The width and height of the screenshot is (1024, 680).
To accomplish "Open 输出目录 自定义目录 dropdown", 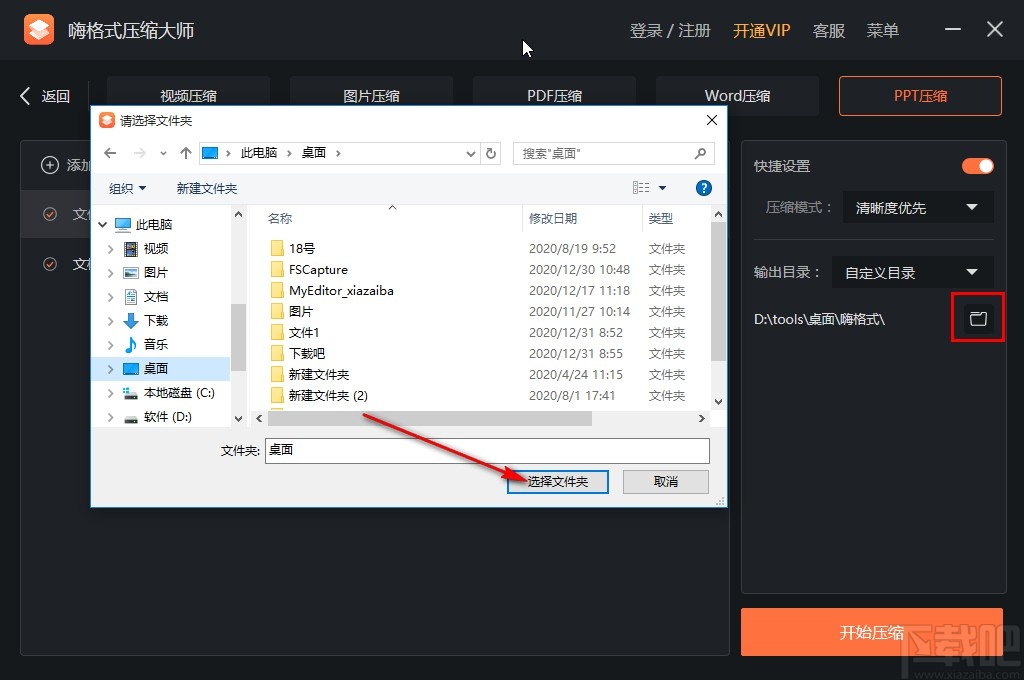I will coord(913,272).
